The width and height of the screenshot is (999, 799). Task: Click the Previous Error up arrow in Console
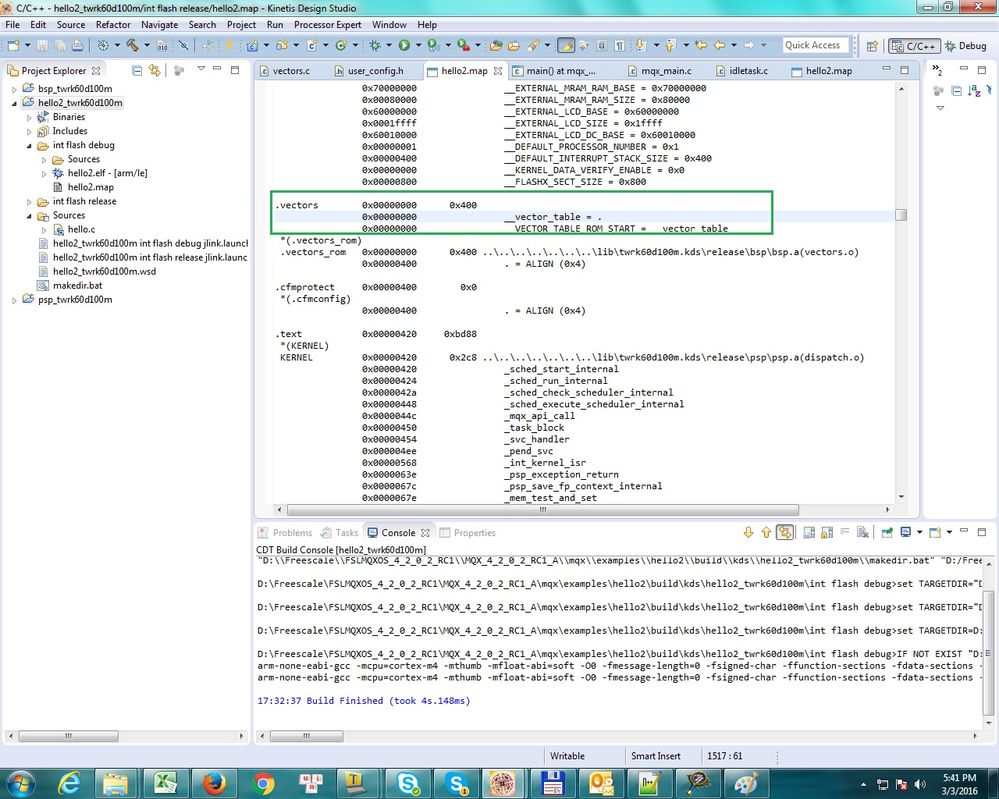tap(766, 533)
